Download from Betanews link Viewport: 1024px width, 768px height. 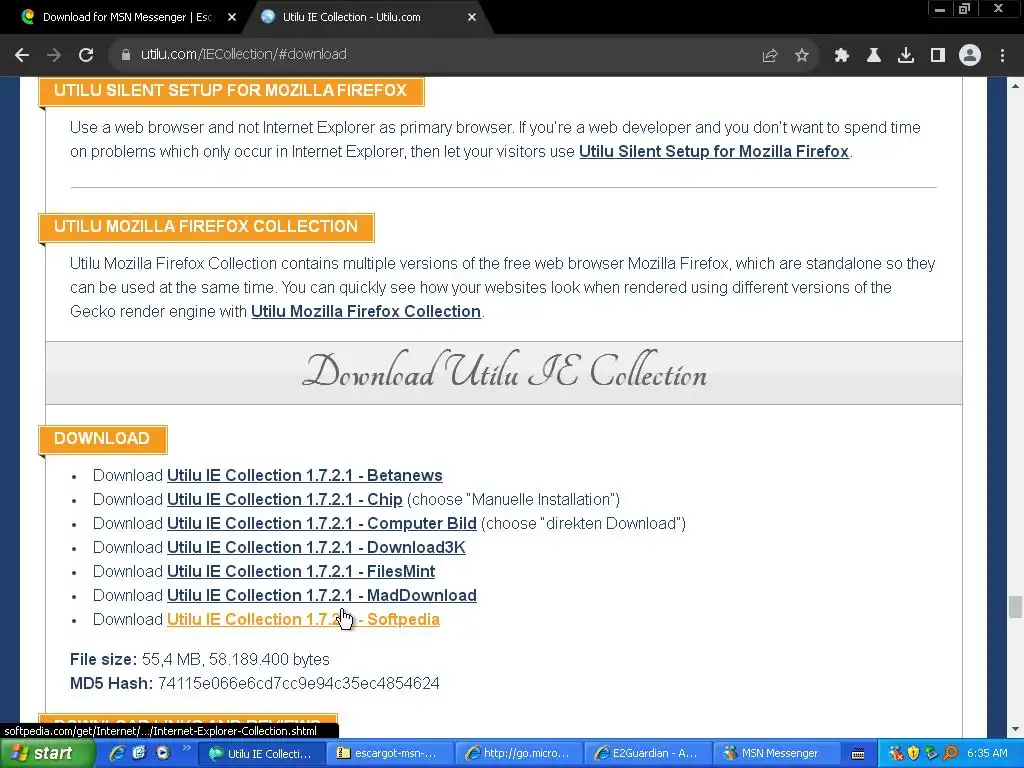tap(304, 475)
